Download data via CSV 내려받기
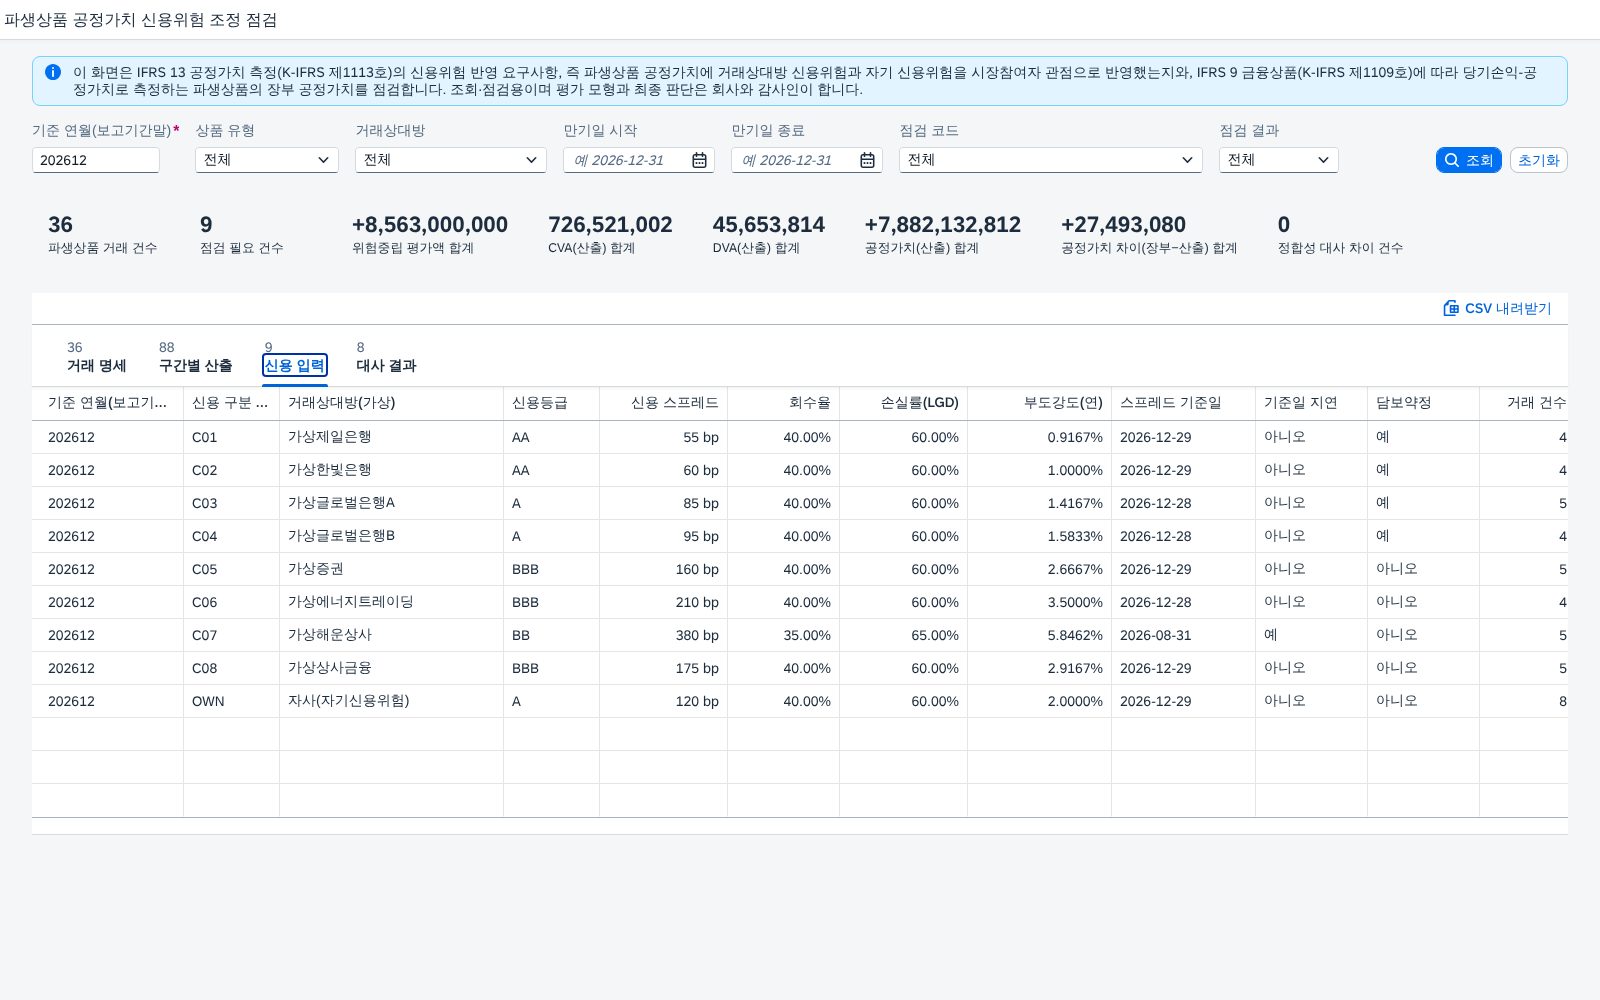 pyautogui.click(x=1497, y=308)
